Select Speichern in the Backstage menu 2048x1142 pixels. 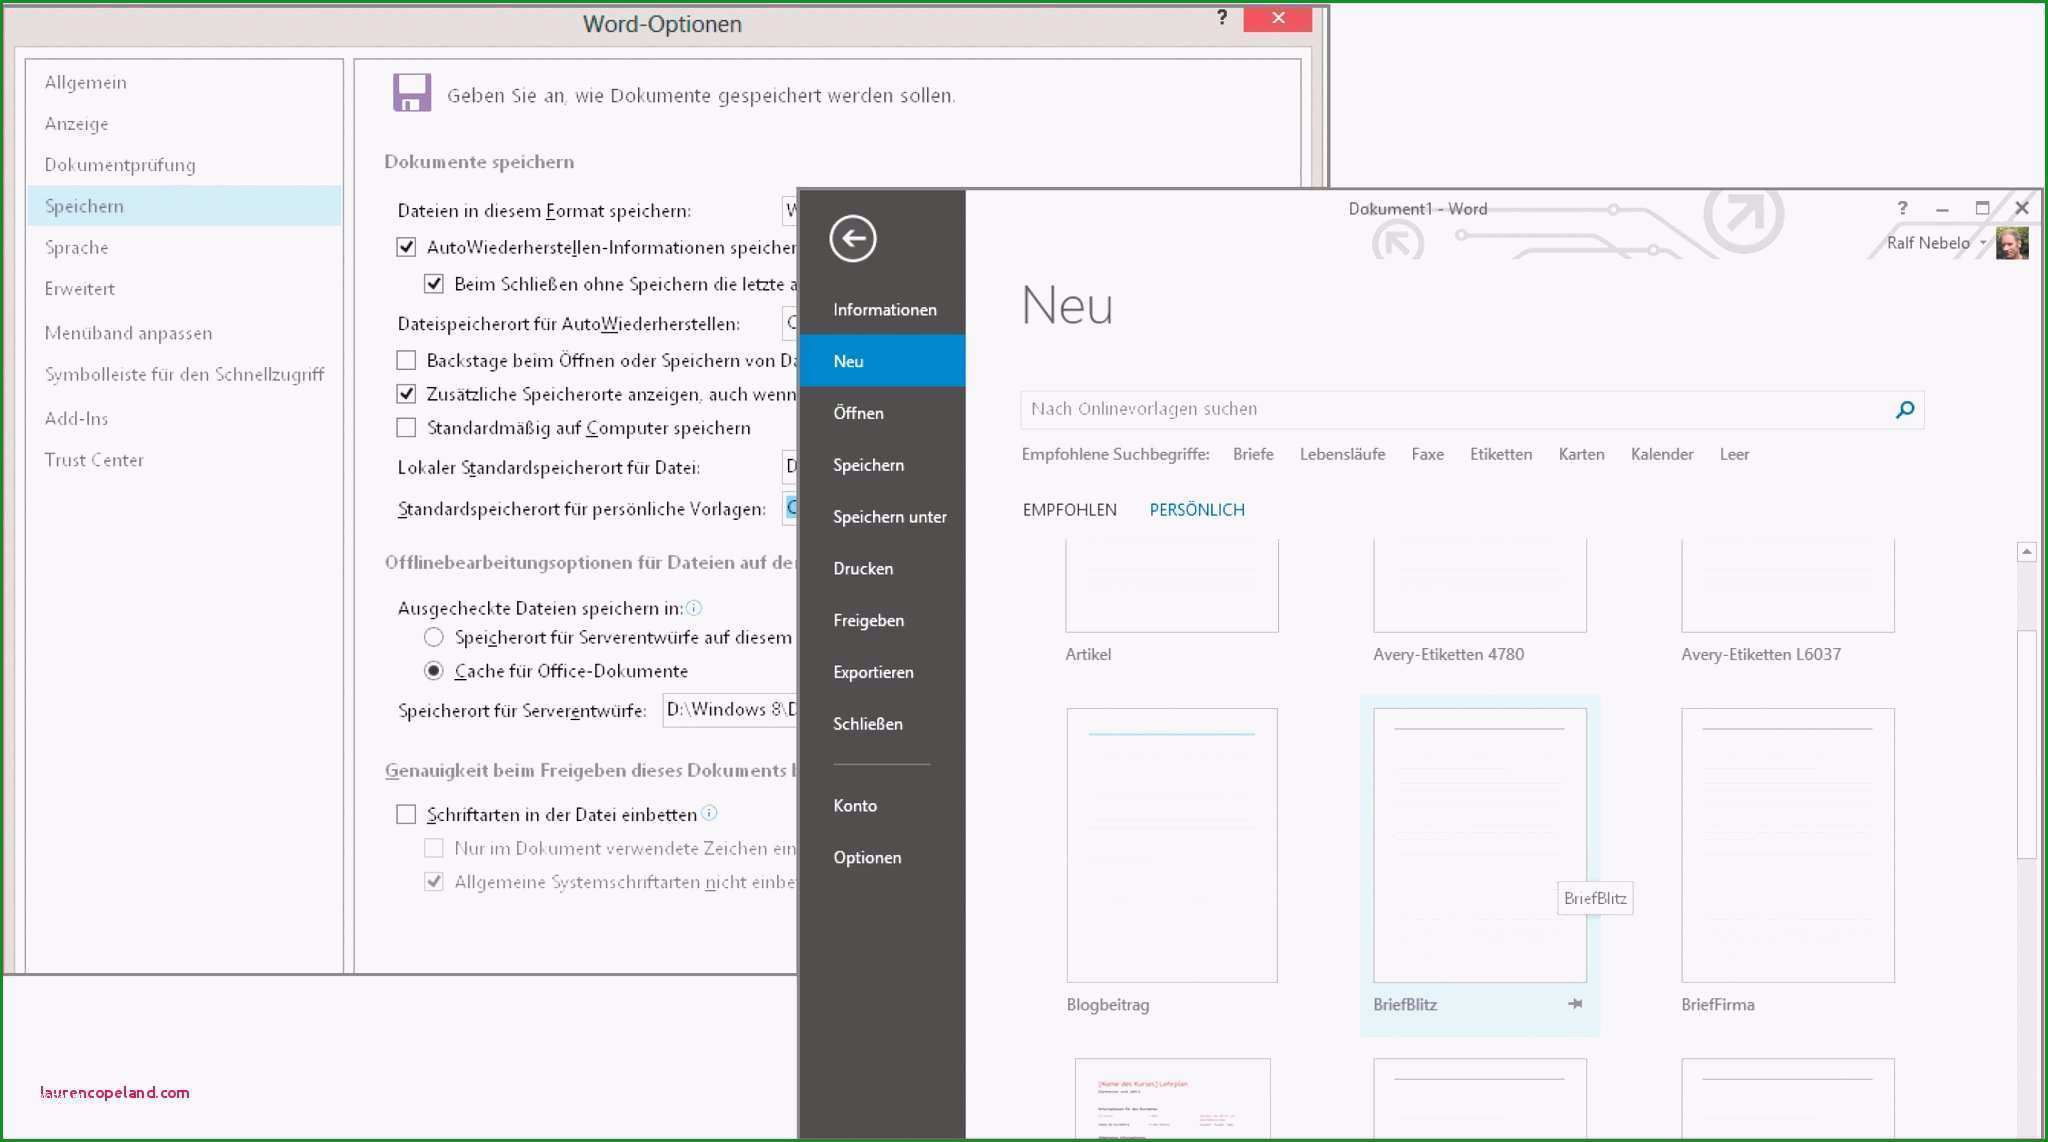click(x=870, y=464)
